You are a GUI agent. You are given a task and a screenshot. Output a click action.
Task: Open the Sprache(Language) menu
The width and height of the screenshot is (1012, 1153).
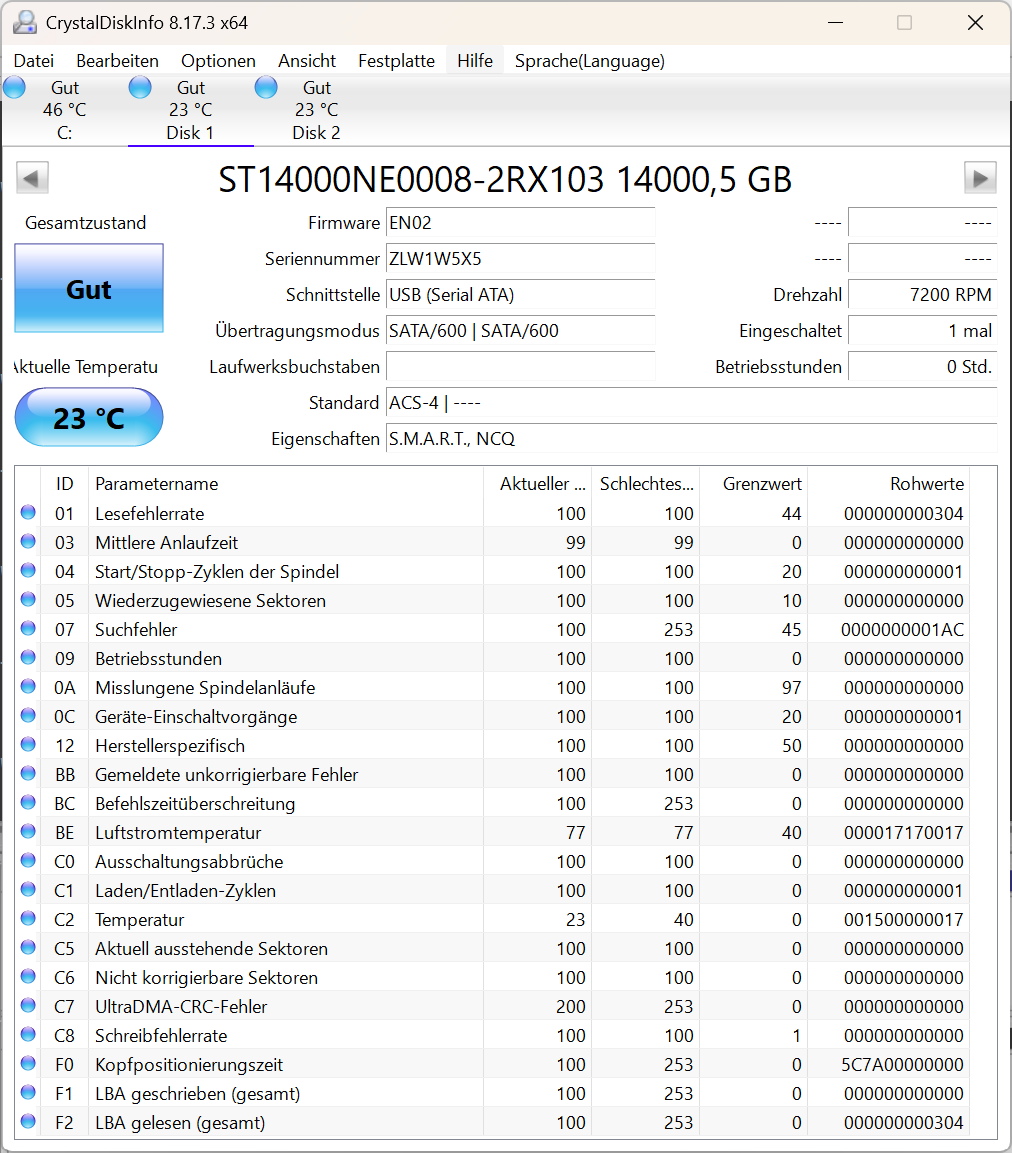coord(590,61)
